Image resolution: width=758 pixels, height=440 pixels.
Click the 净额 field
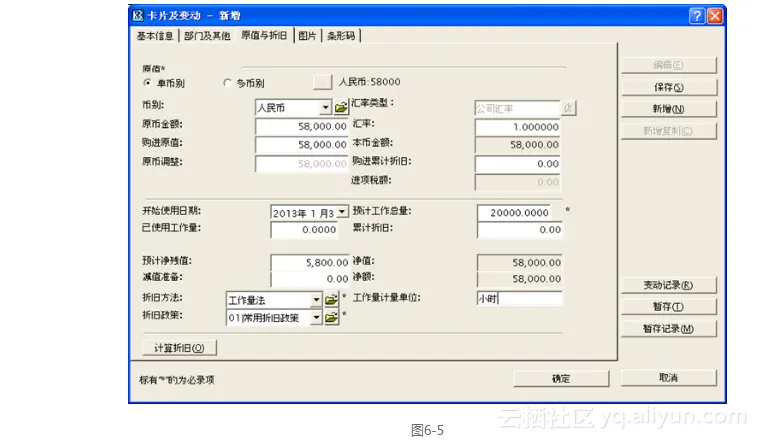coord(520,279)
